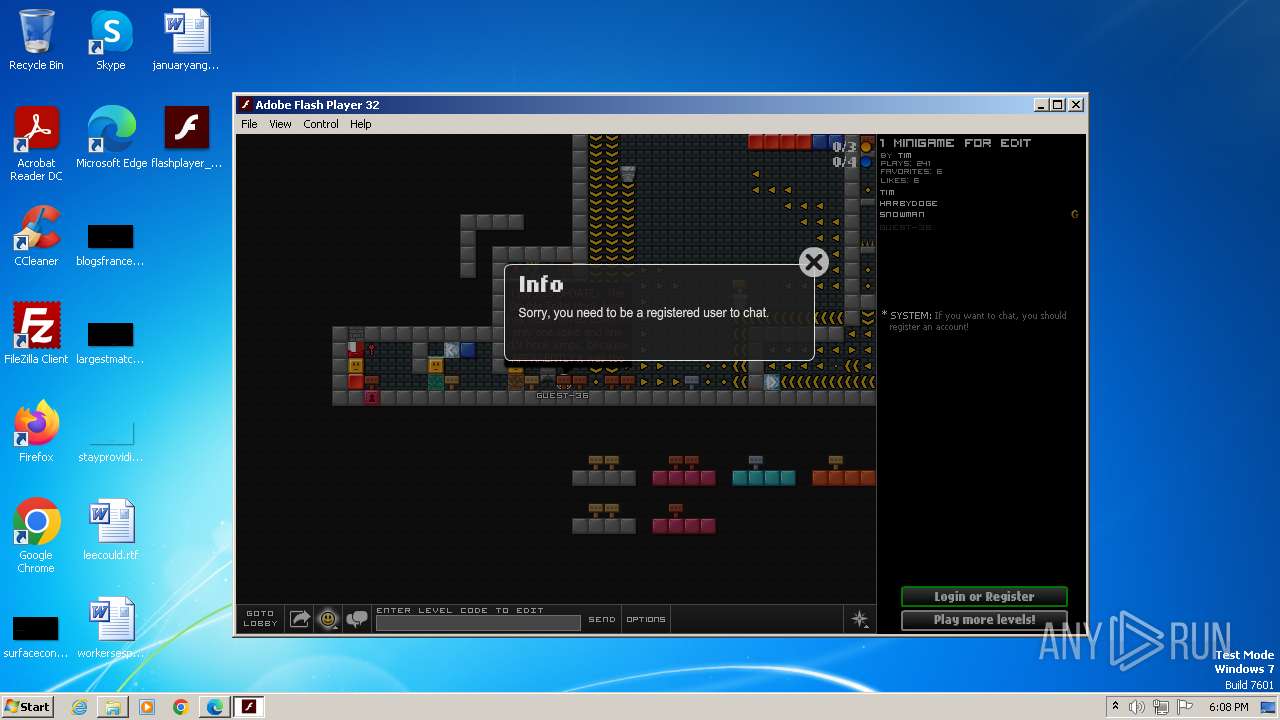Click the volume speaker tray icon
Viewport: 1280px width, 720px height.
point(1137,707)
